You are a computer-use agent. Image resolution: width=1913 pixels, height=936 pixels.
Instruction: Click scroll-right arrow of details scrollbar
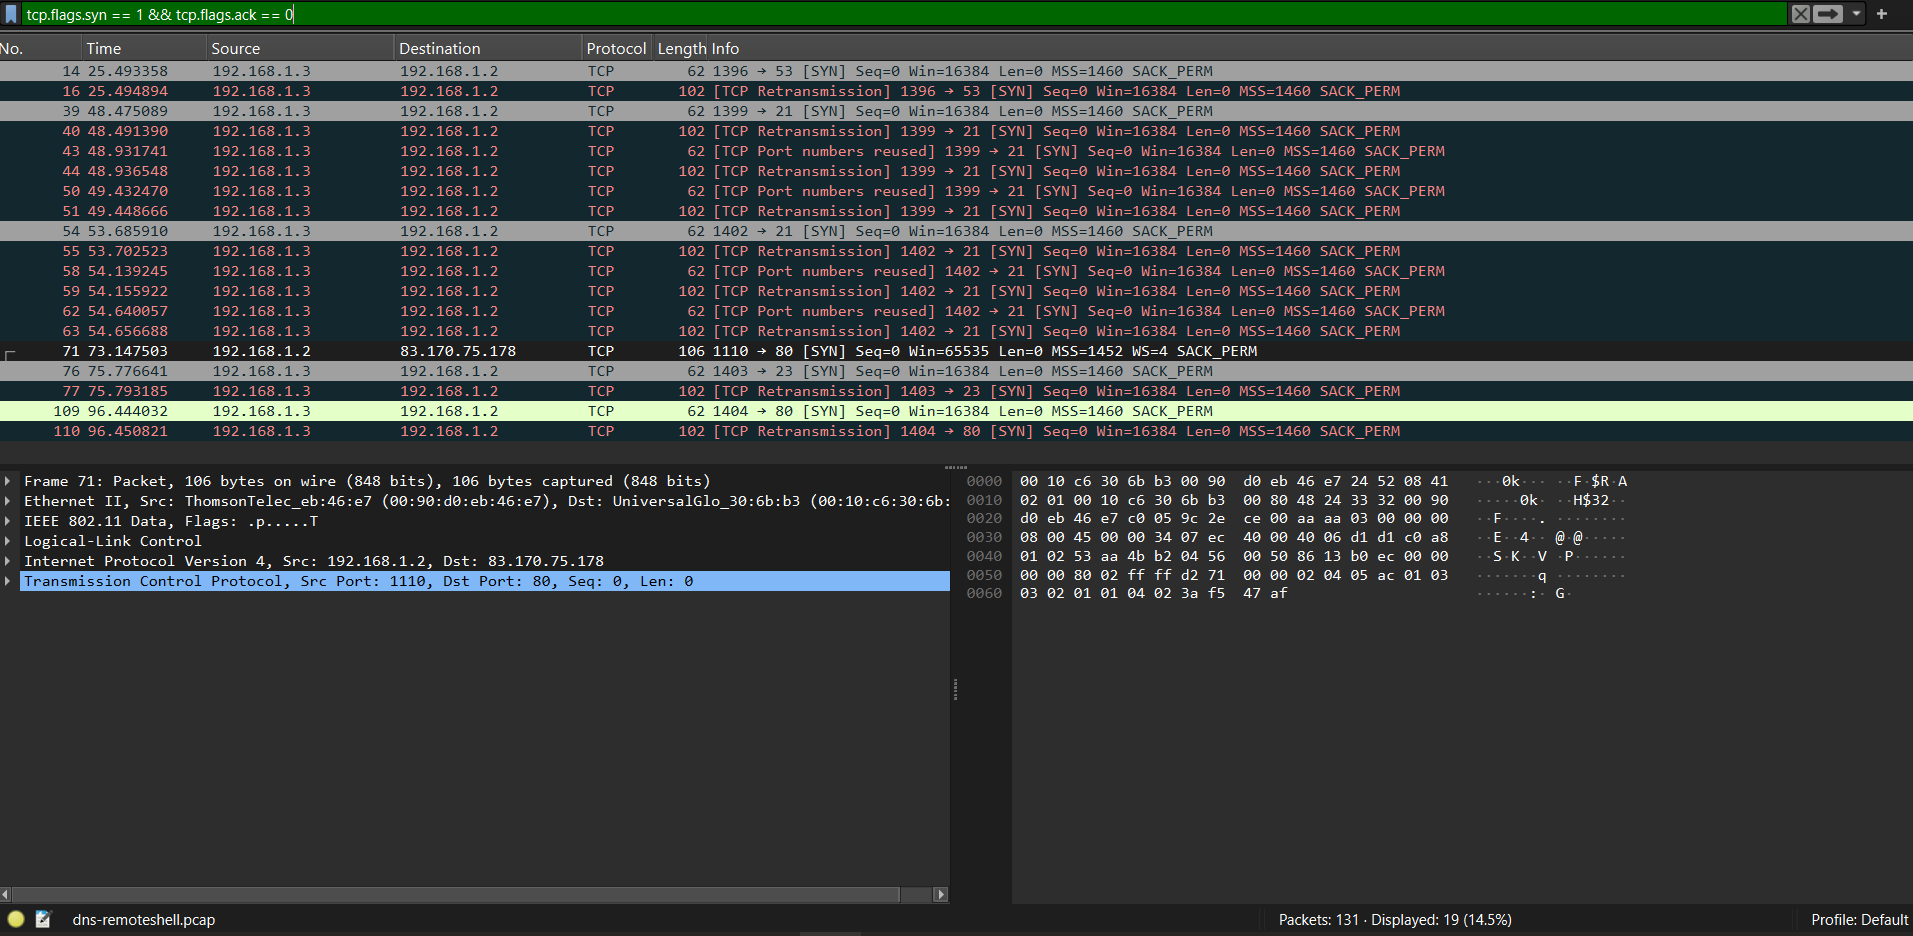pos(940,894)
